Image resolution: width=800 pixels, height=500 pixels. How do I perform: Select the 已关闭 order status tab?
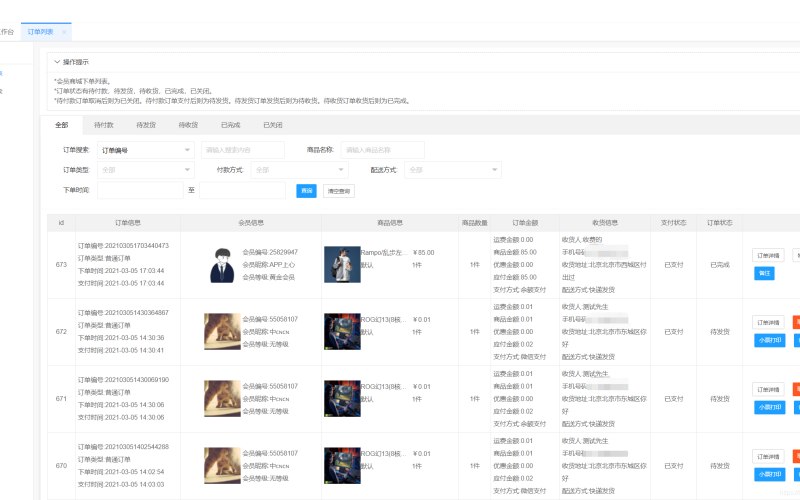point(273,125)
